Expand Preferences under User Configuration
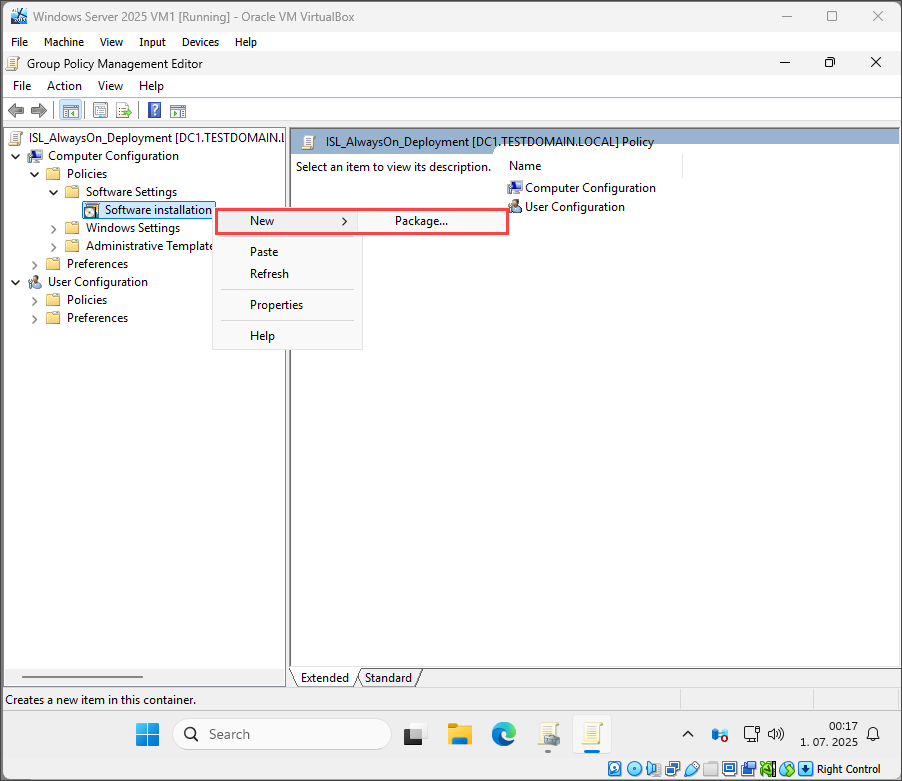The height and width of the screenshot is (781, 902). pyautogui.click(x=35, y=319)
